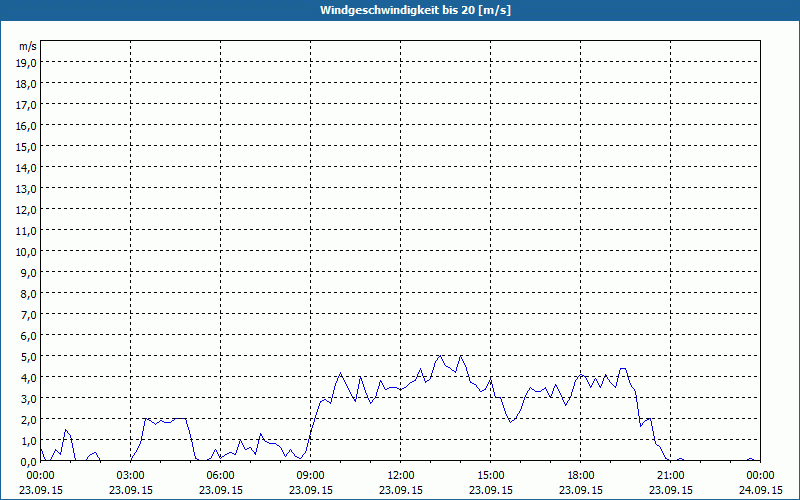
Task: Select the 8,0 y-axis label
Action: click(28, 294)
